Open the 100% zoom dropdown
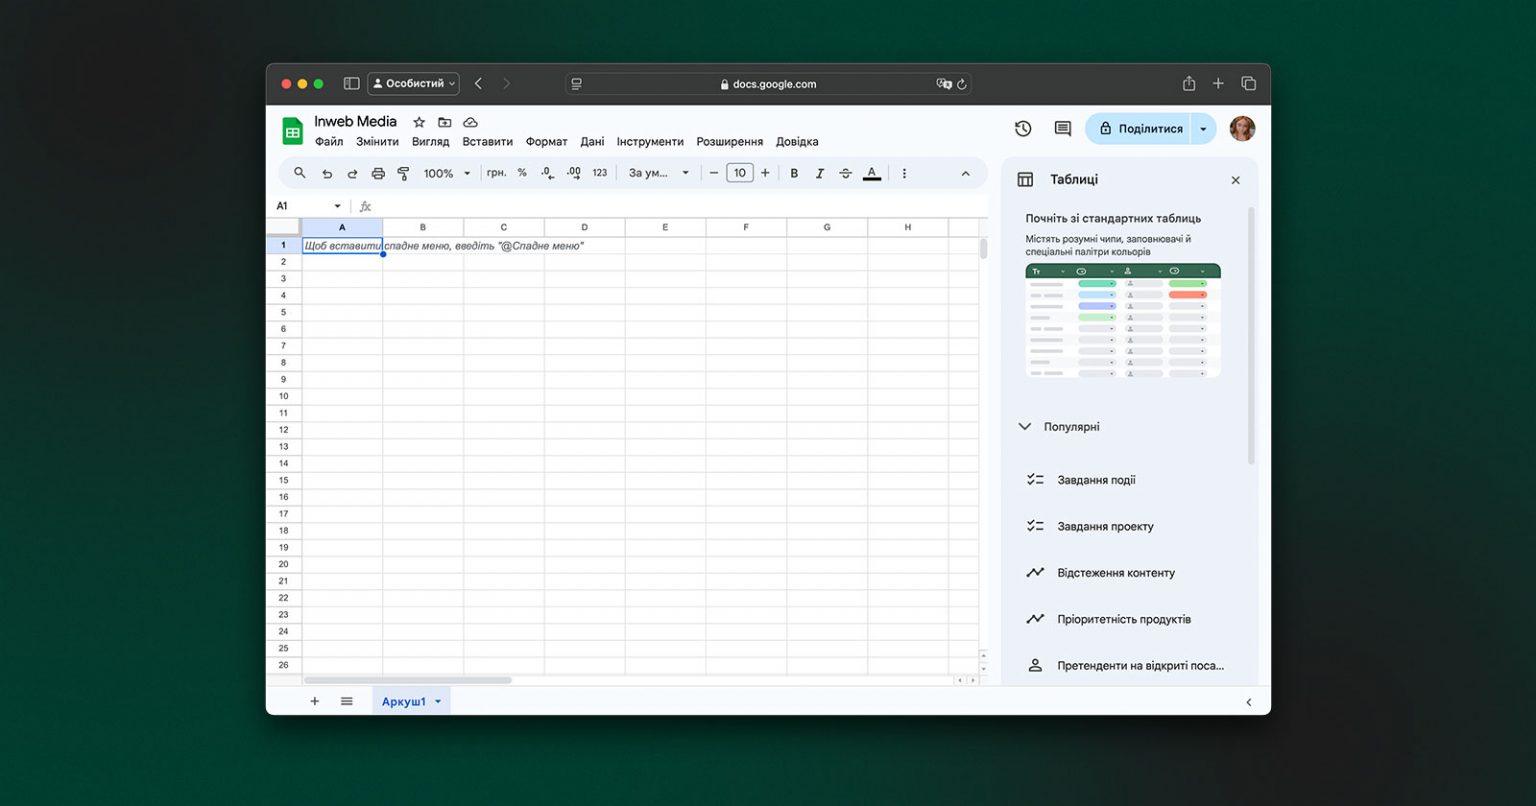Image resolution: width=1536 pixels, height=806 pixels. coord(446,173)
